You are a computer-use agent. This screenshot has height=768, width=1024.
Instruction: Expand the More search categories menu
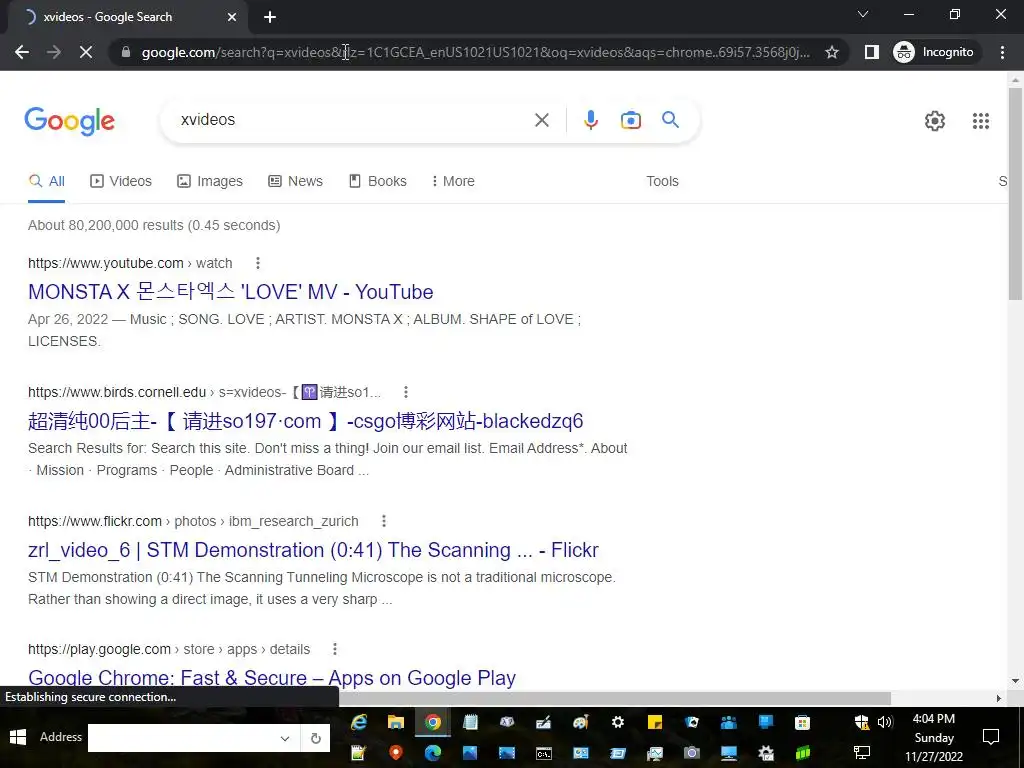453,181
